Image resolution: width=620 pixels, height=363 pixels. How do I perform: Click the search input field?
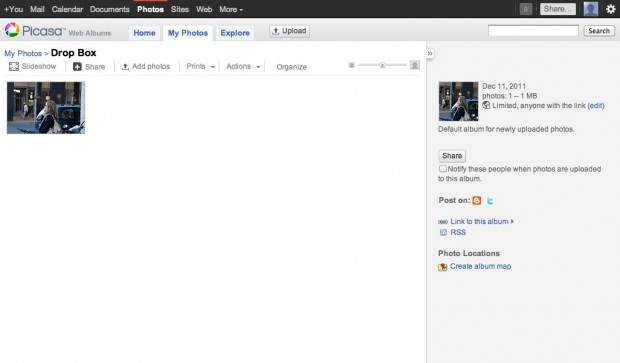(533, 31)
